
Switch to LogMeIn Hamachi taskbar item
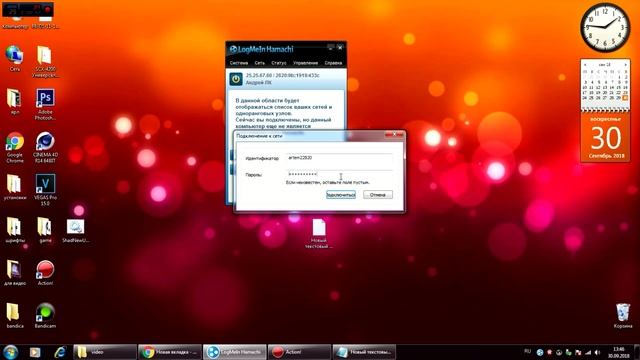[235, 352]
